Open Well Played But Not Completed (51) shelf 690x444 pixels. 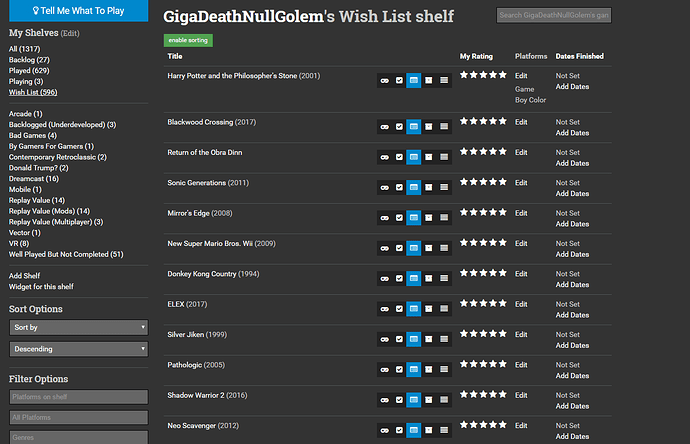tap(66, 254)
